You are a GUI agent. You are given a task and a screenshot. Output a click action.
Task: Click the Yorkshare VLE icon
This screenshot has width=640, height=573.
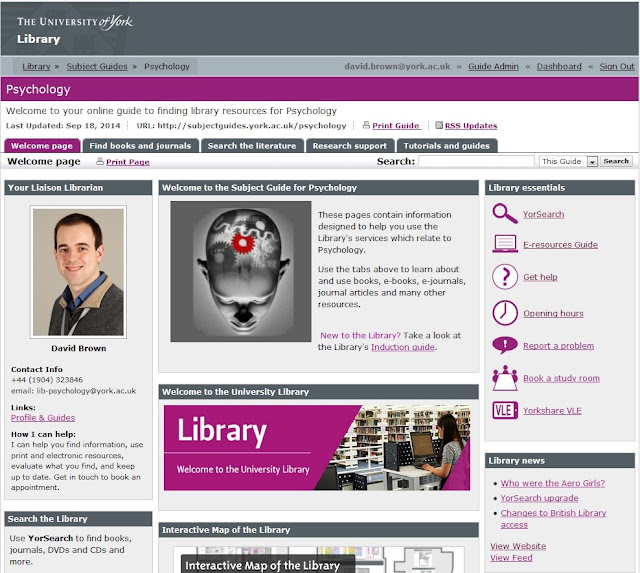tap(505, 410)
